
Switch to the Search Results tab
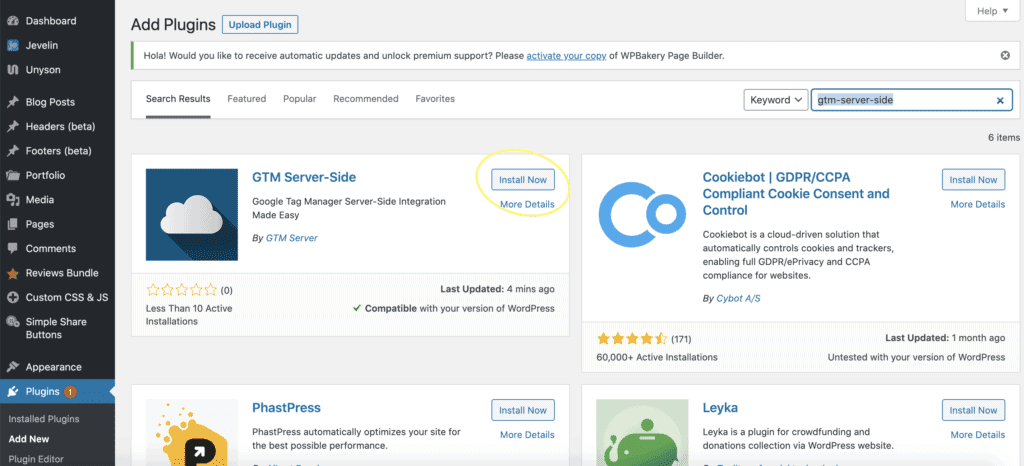178,99
